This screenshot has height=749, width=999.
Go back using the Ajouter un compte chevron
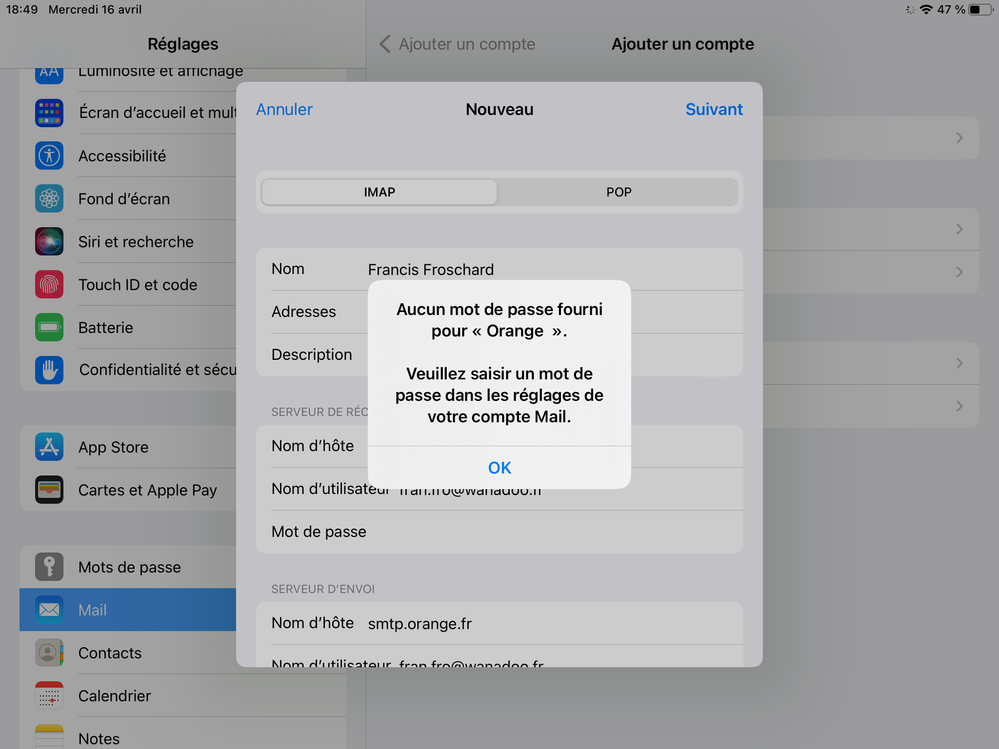click(385, 44)
